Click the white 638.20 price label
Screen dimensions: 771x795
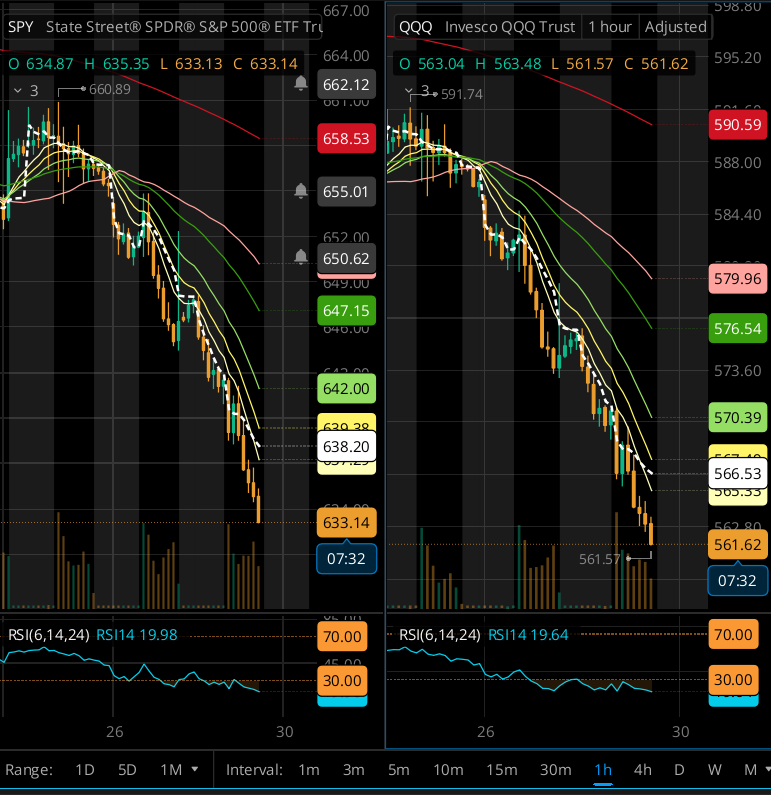pos(347,446)
